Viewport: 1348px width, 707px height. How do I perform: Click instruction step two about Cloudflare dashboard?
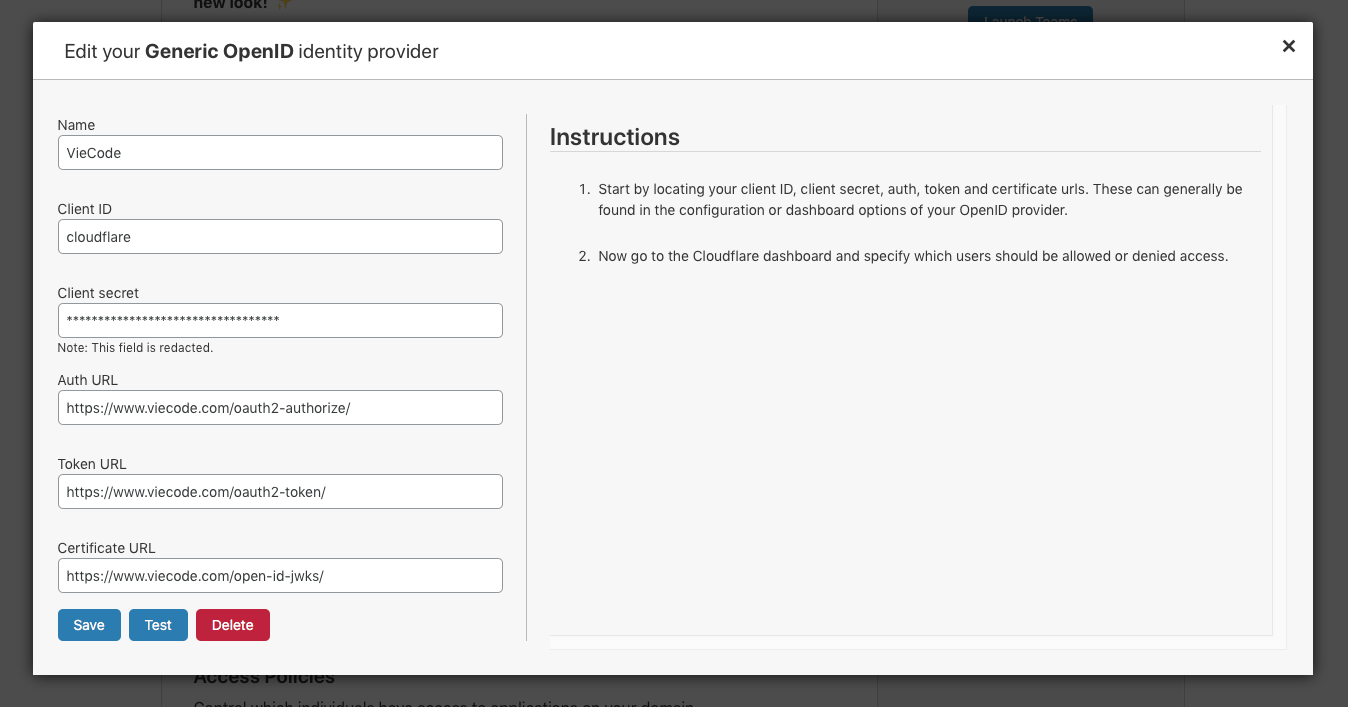(912, 256)
